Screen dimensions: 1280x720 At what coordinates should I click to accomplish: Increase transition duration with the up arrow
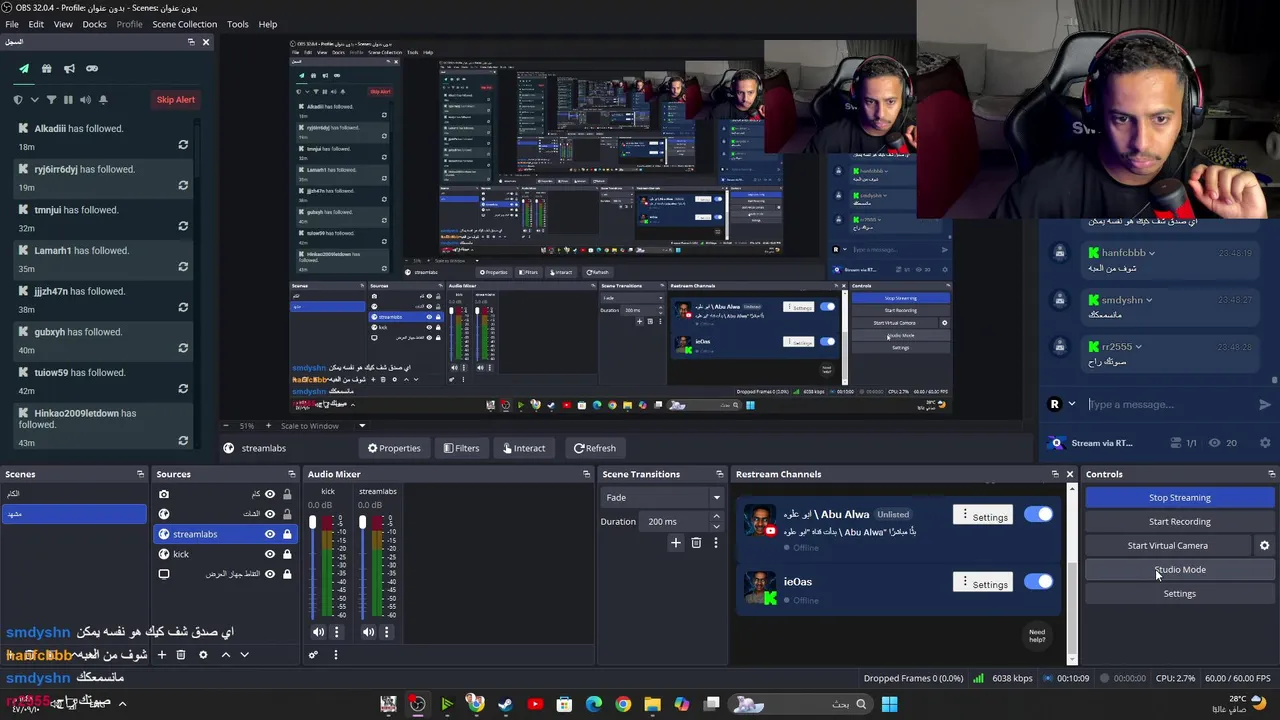716,517
